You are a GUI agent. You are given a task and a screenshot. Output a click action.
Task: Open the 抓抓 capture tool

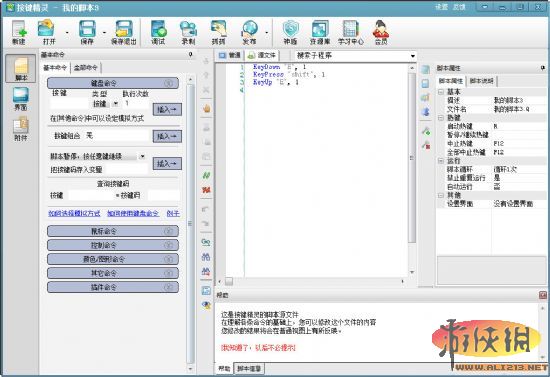(219, 32)
